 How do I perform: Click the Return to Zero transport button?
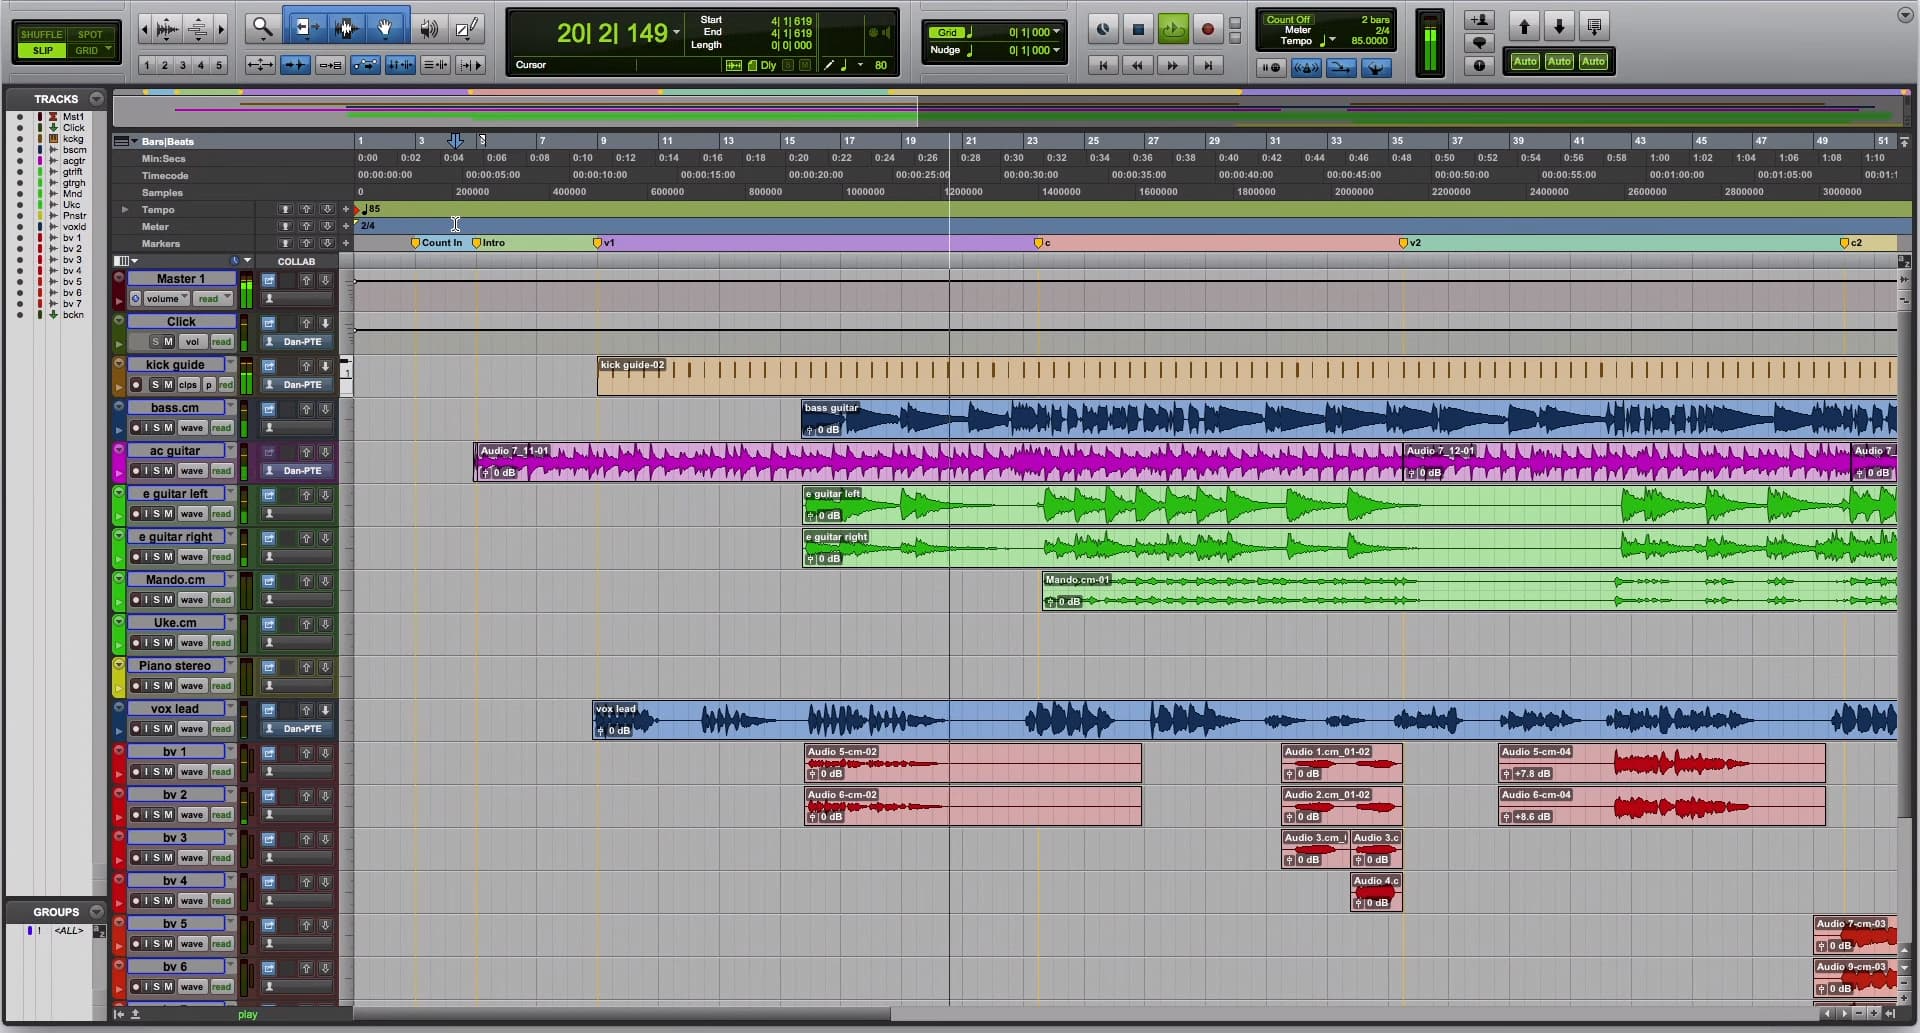(1103, 66)
